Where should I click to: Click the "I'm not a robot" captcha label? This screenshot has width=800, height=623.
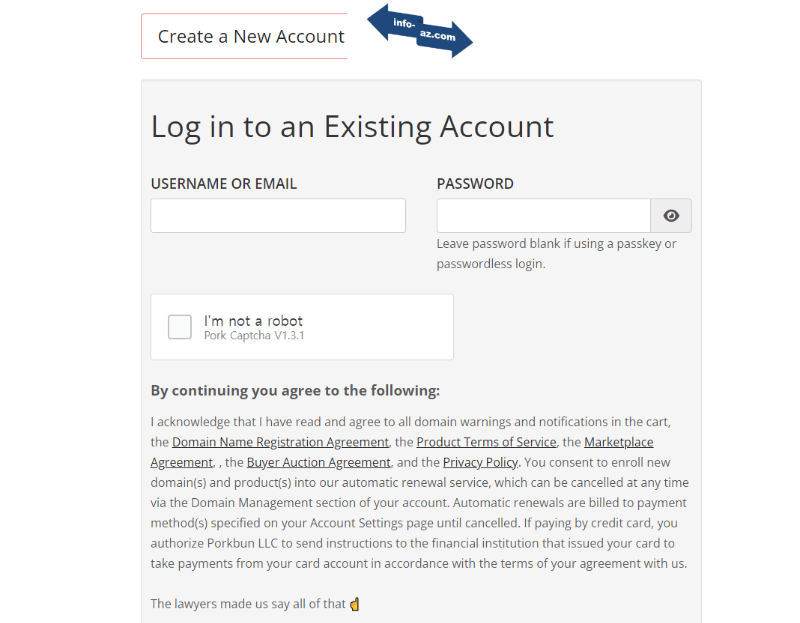(253, 321)
